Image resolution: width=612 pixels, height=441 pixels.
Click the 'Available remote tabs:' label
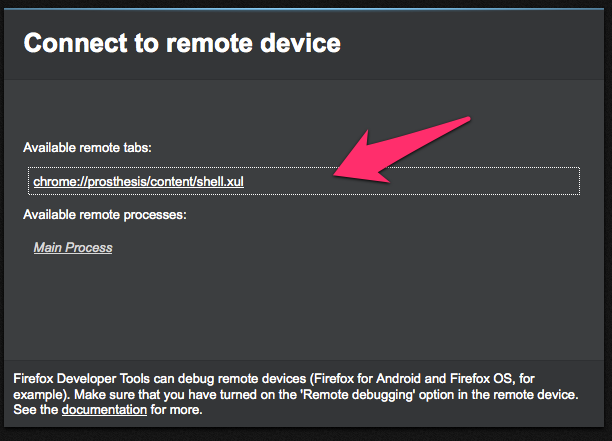87,148
